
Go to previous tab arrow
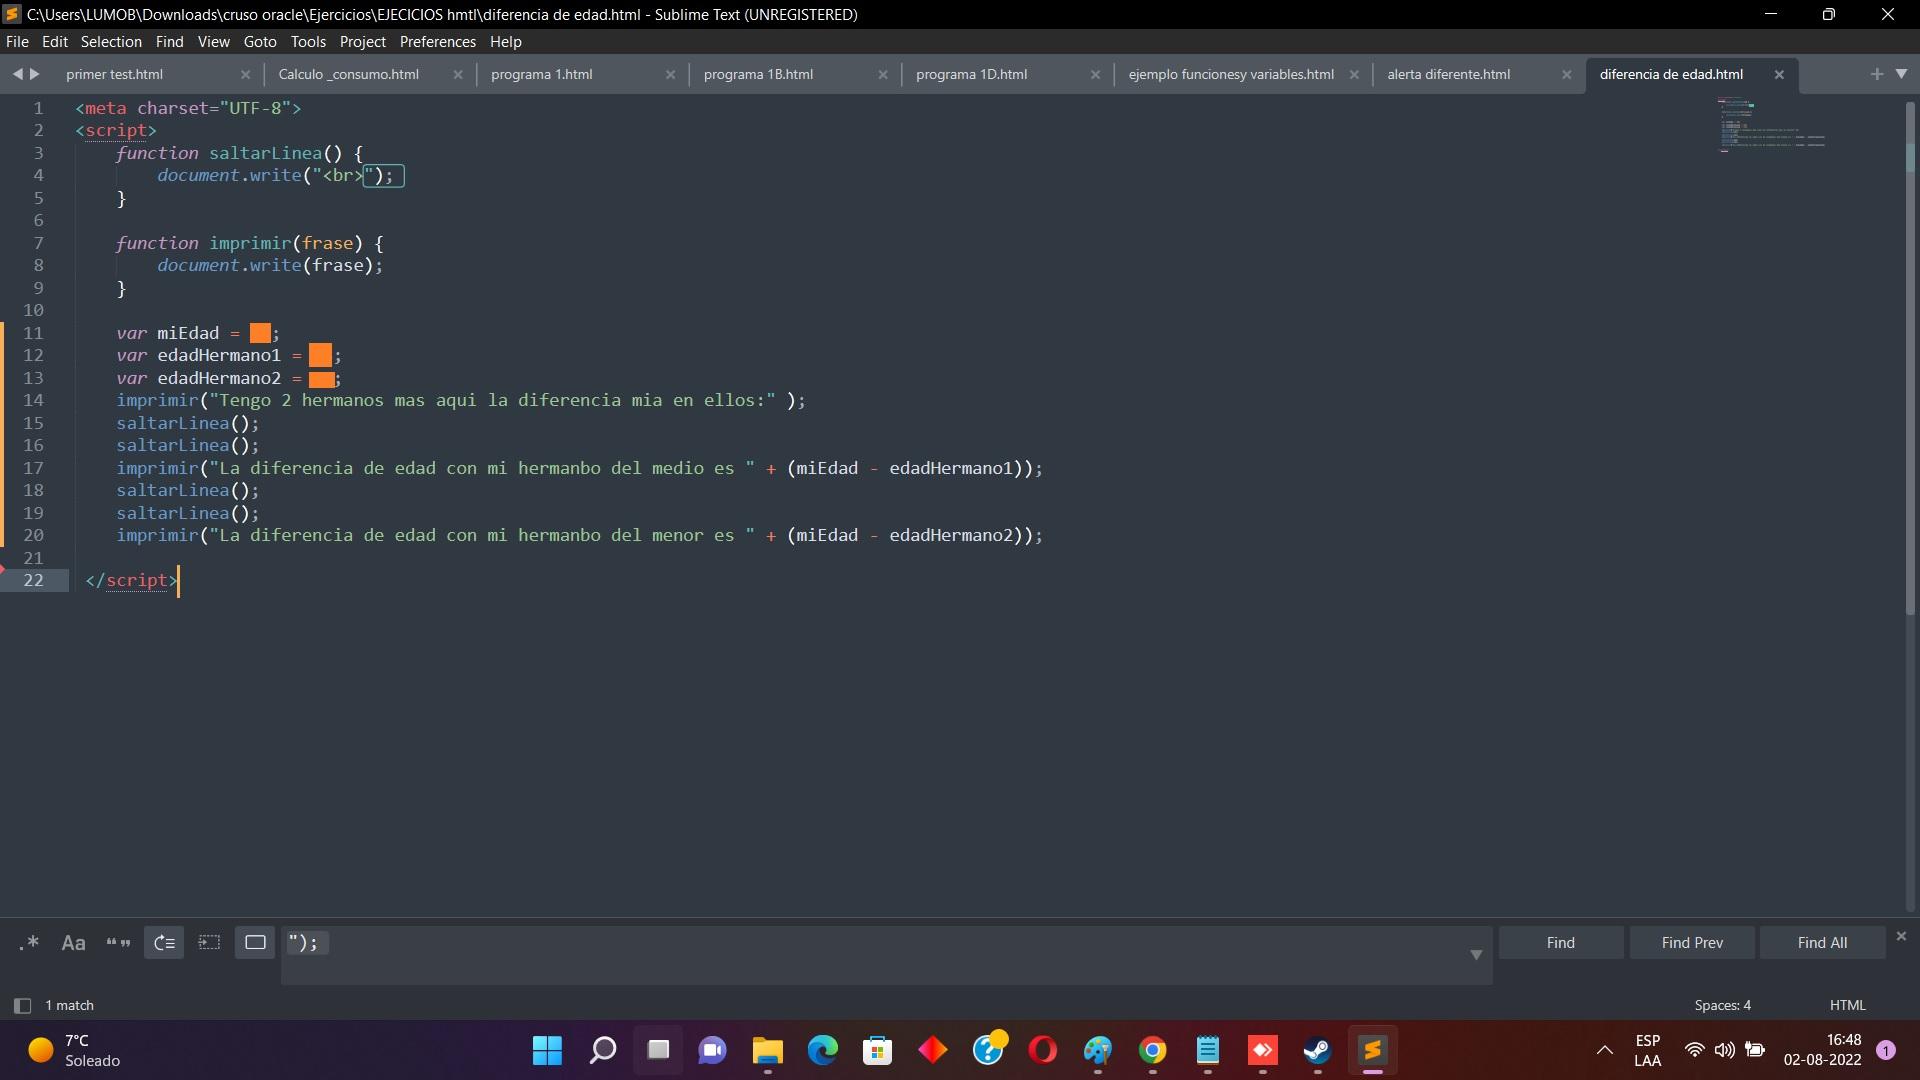coord(17,74)
